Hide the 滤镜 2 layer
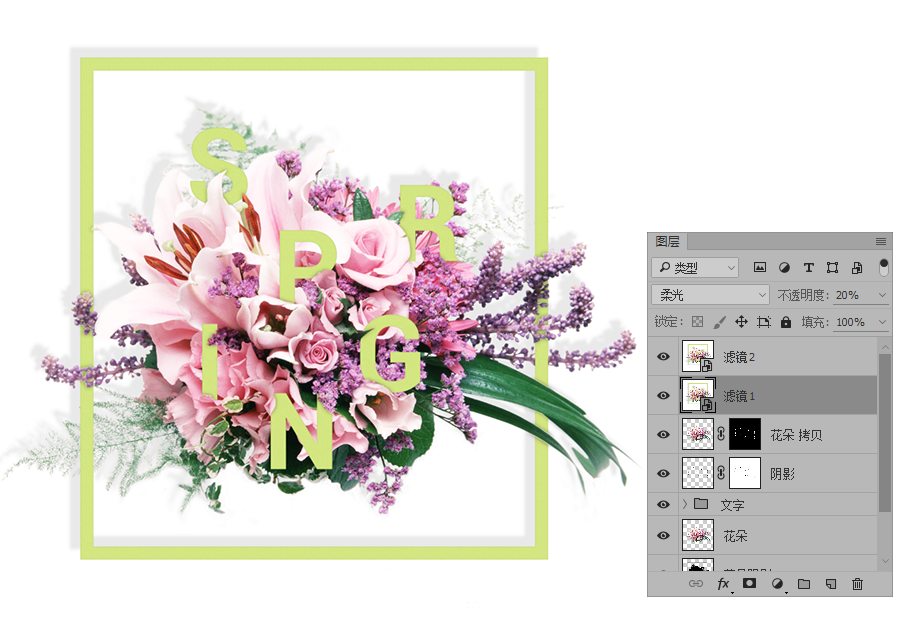Viewport: 920px width, 620px height. (x=663, y=356)
